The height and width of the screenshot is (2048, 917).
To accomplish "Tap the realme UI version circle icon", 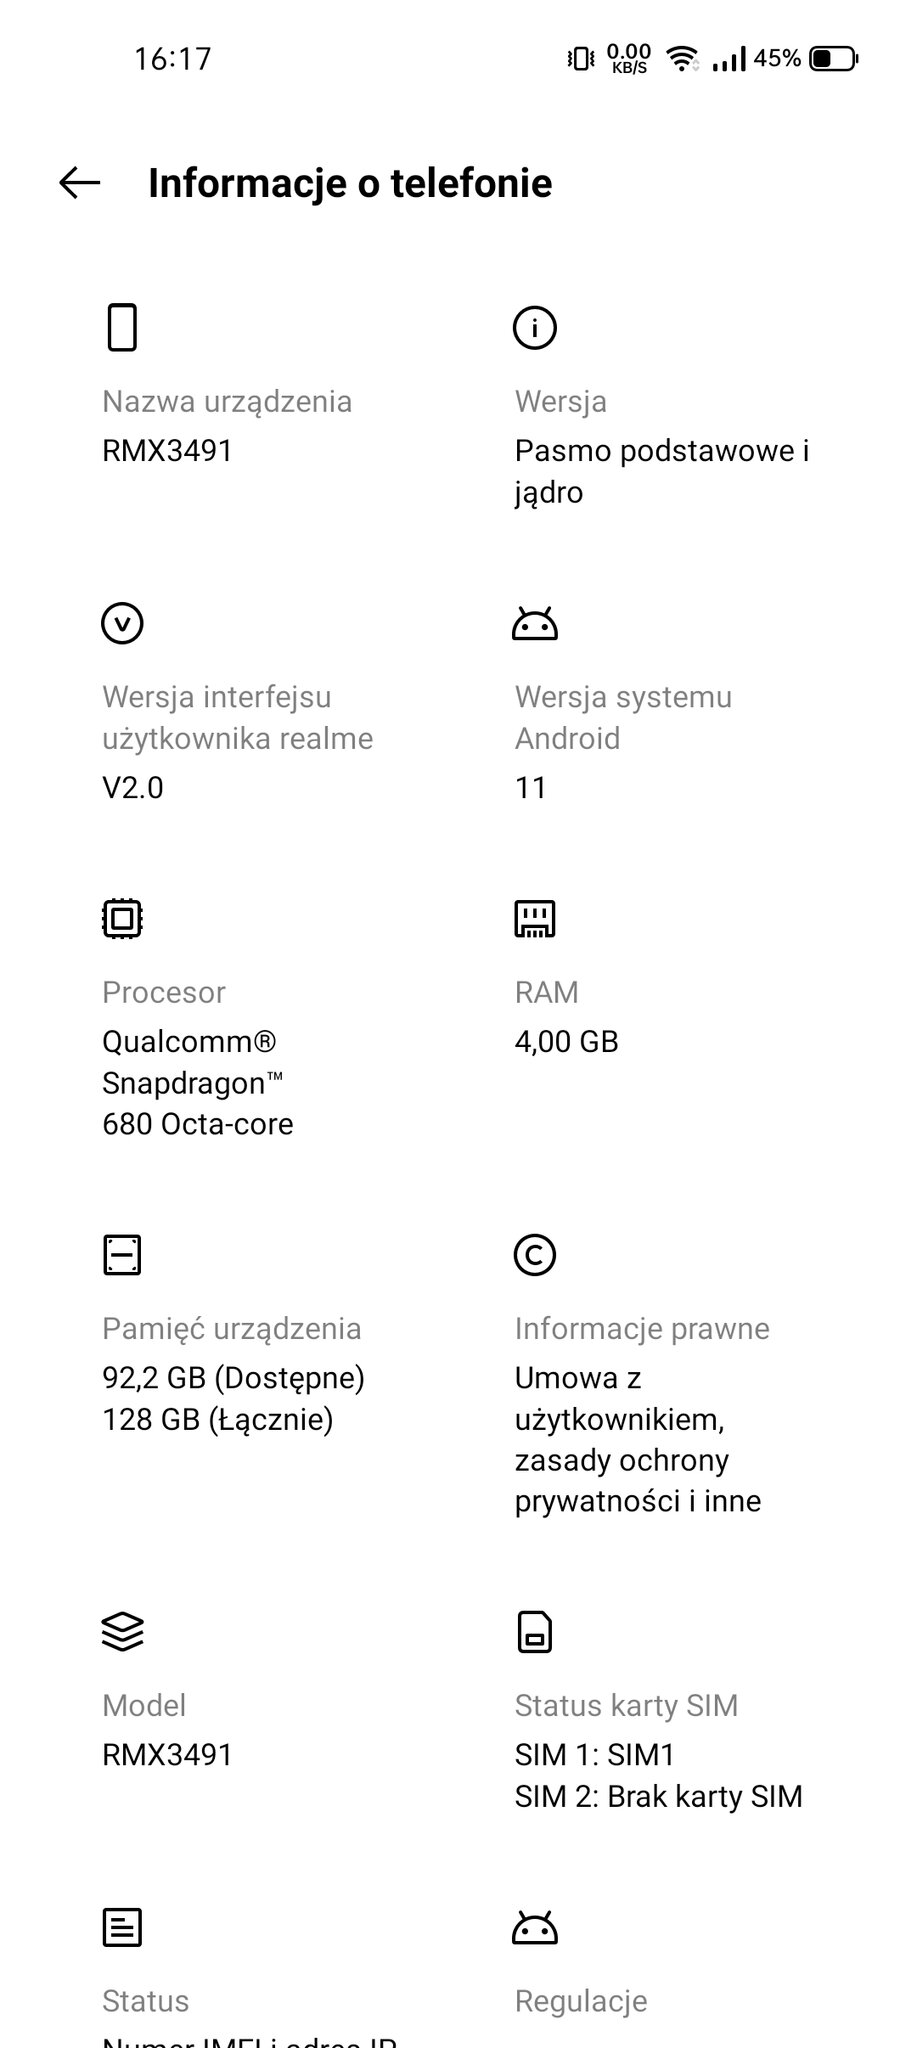I will [x=122, y=623].
